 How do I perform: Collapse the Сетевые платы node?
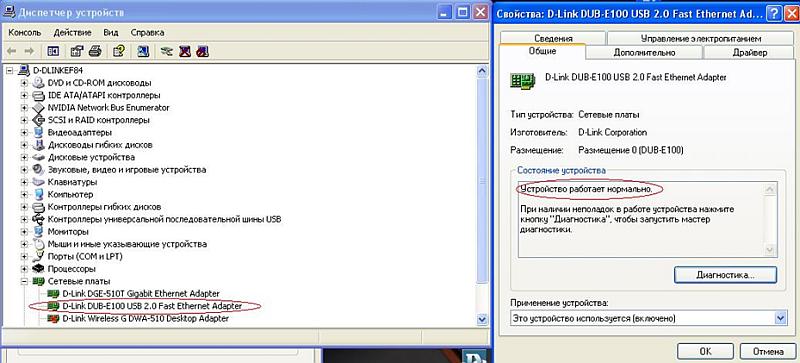pos(24,281)
